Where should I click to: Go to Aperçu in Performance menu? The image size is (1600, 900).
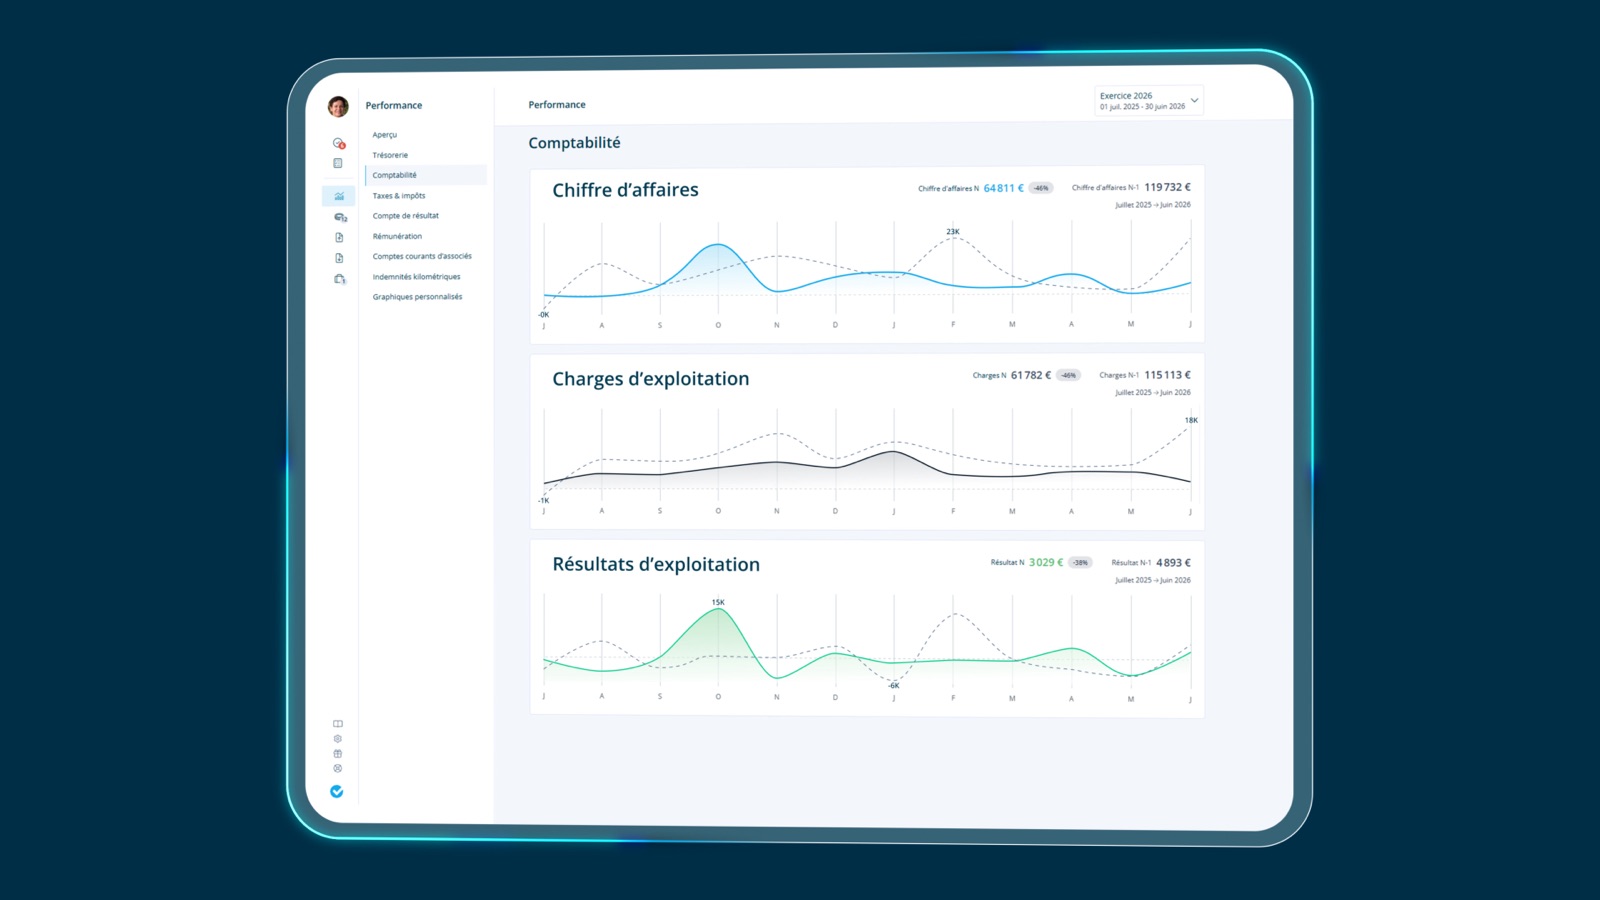coord(385,135)
